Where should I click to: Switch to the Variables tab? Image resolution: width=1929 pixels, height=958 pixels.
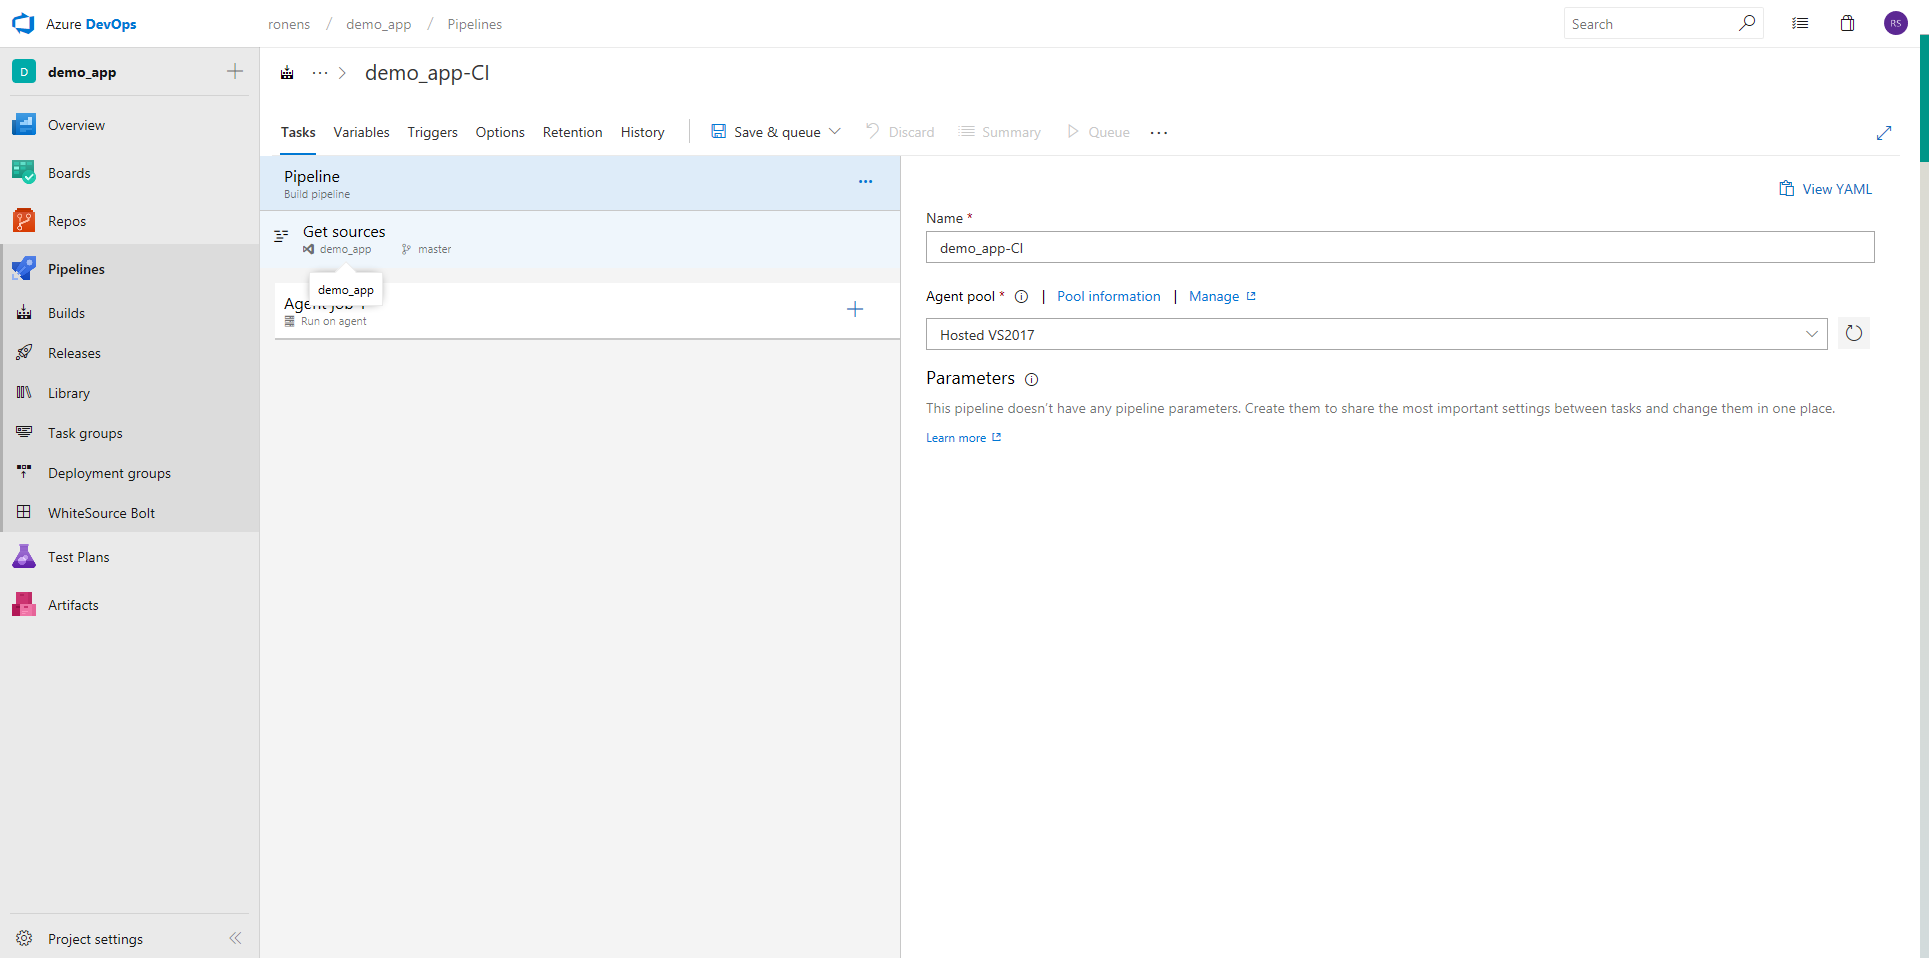[361, 131]
